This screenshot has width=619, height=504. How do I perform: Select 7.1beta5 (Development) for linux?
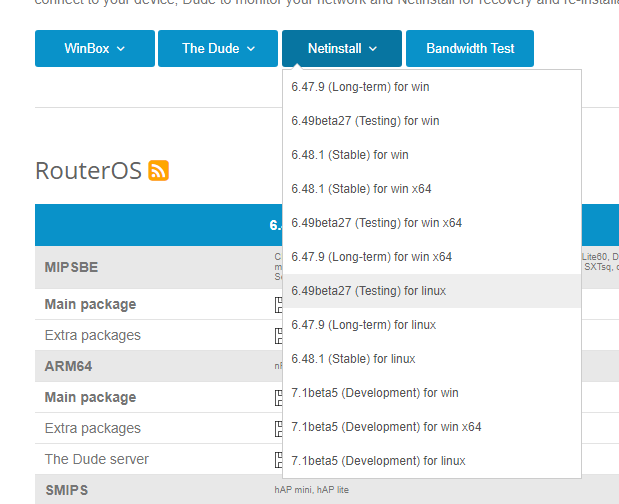pyautogui.click(x=432, y=461)
